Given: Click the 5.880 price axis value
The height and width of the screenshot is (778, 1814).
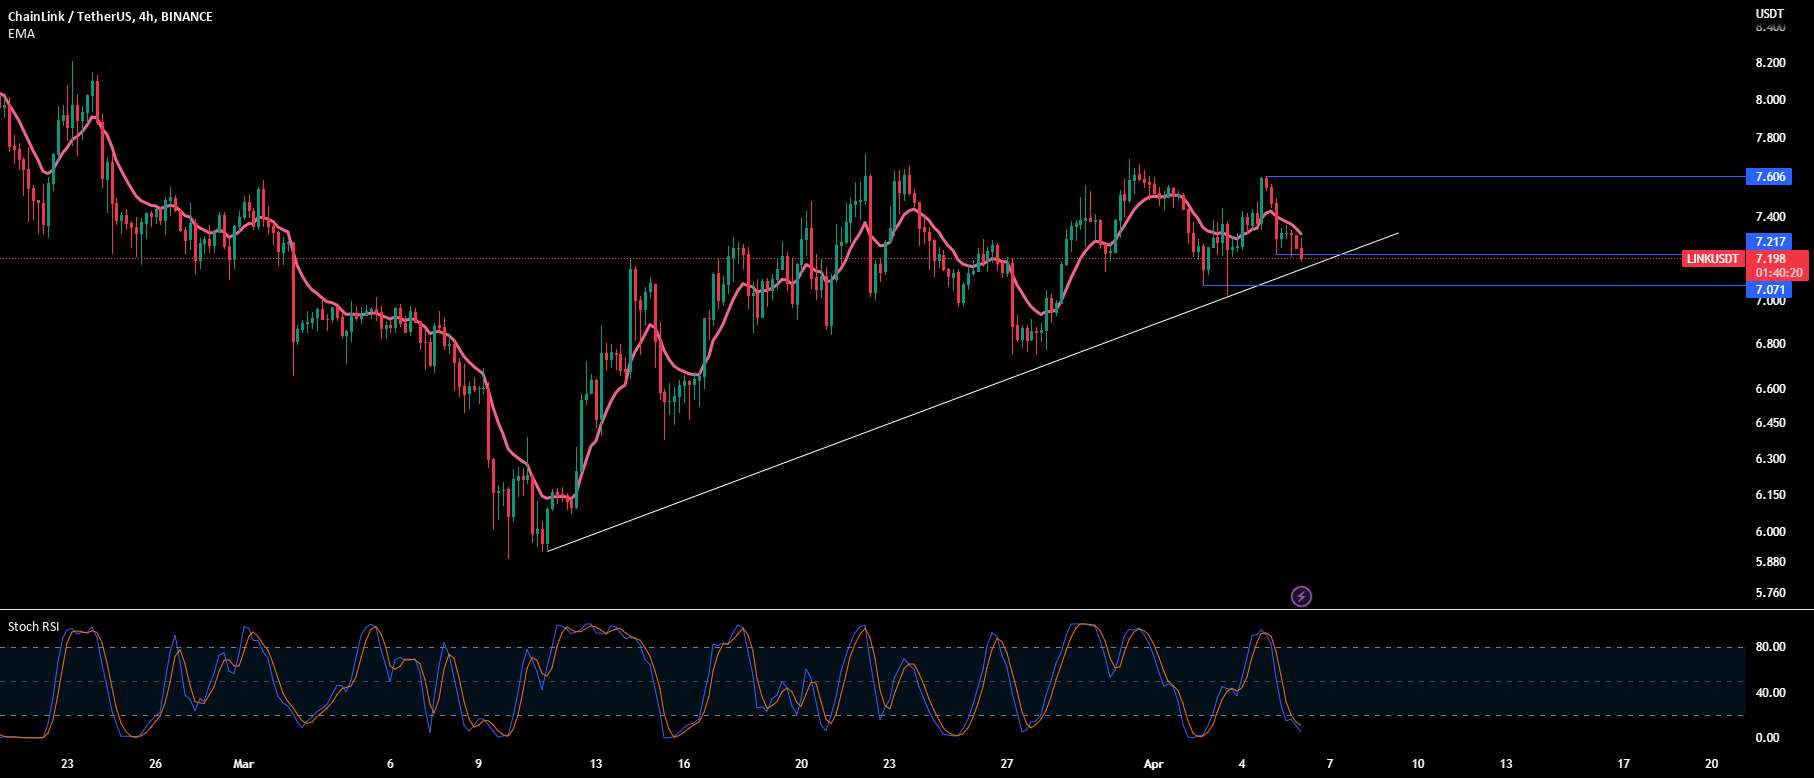Looking at the screenshot, I should point(1770,562).
